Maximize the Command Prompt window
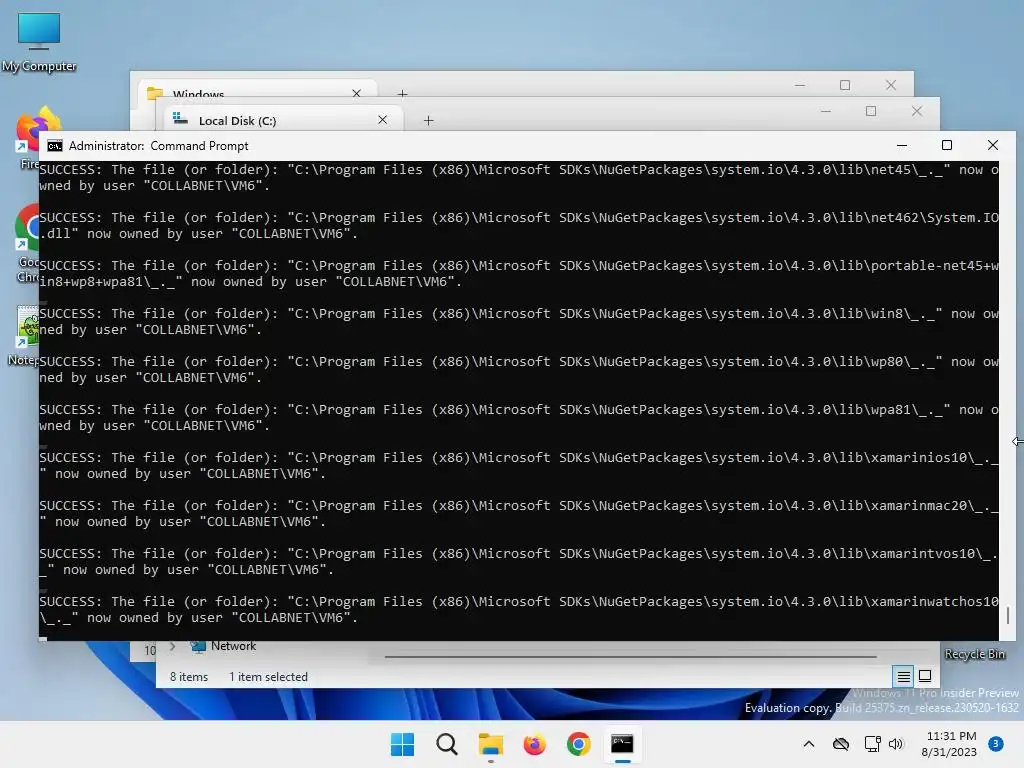This screenshot has height=768, width=1024. tap(947, 146)
